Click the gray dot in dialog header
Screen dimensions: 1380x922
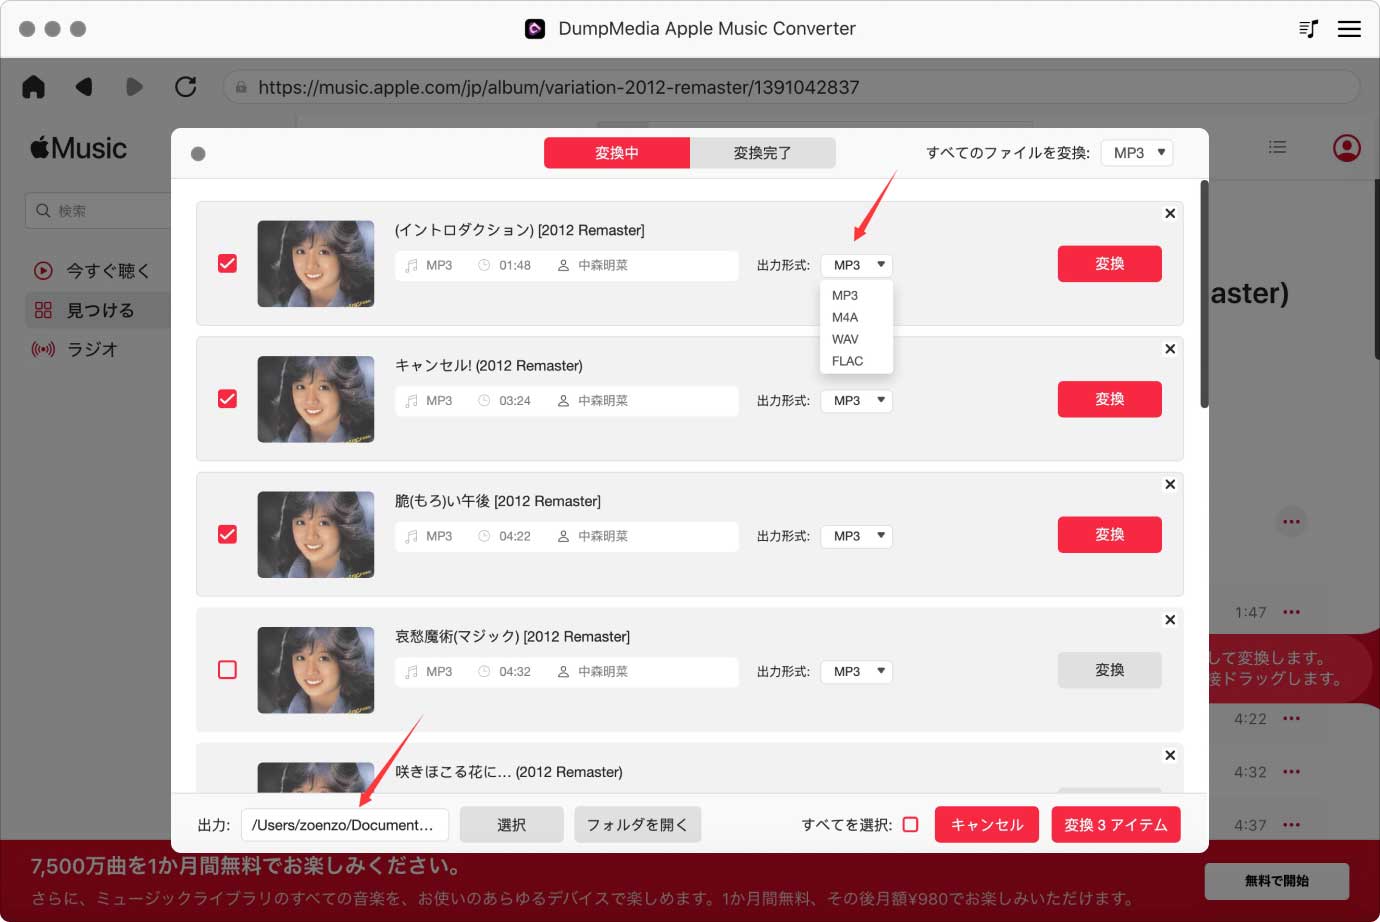pos(198,154)
